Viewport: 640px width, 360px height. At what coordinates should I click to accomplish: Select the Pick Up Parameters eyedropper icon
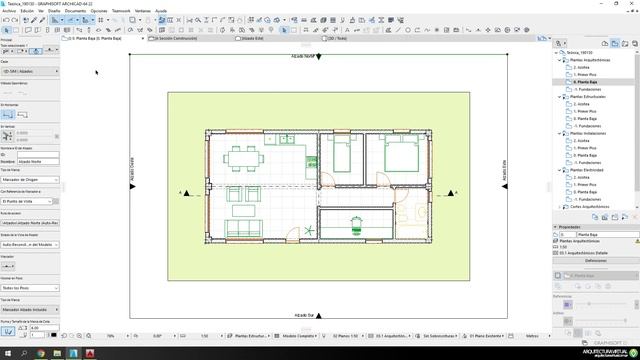point(34,20)
